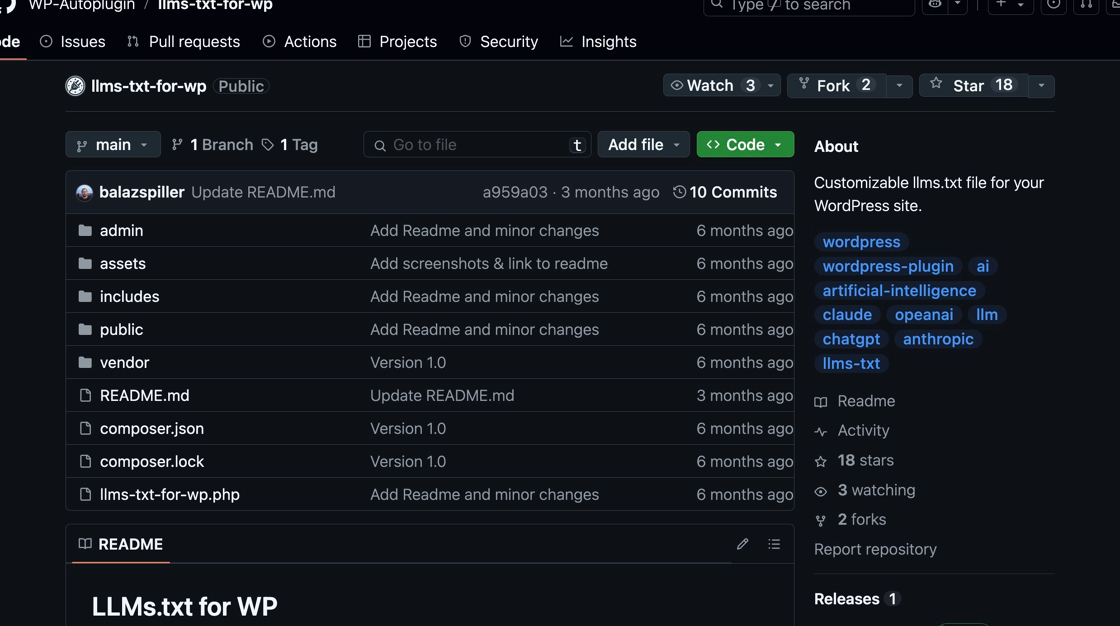Viewport: 1120px width, 626px height.
Task: Click the top search bar
Action: (809, 6)
